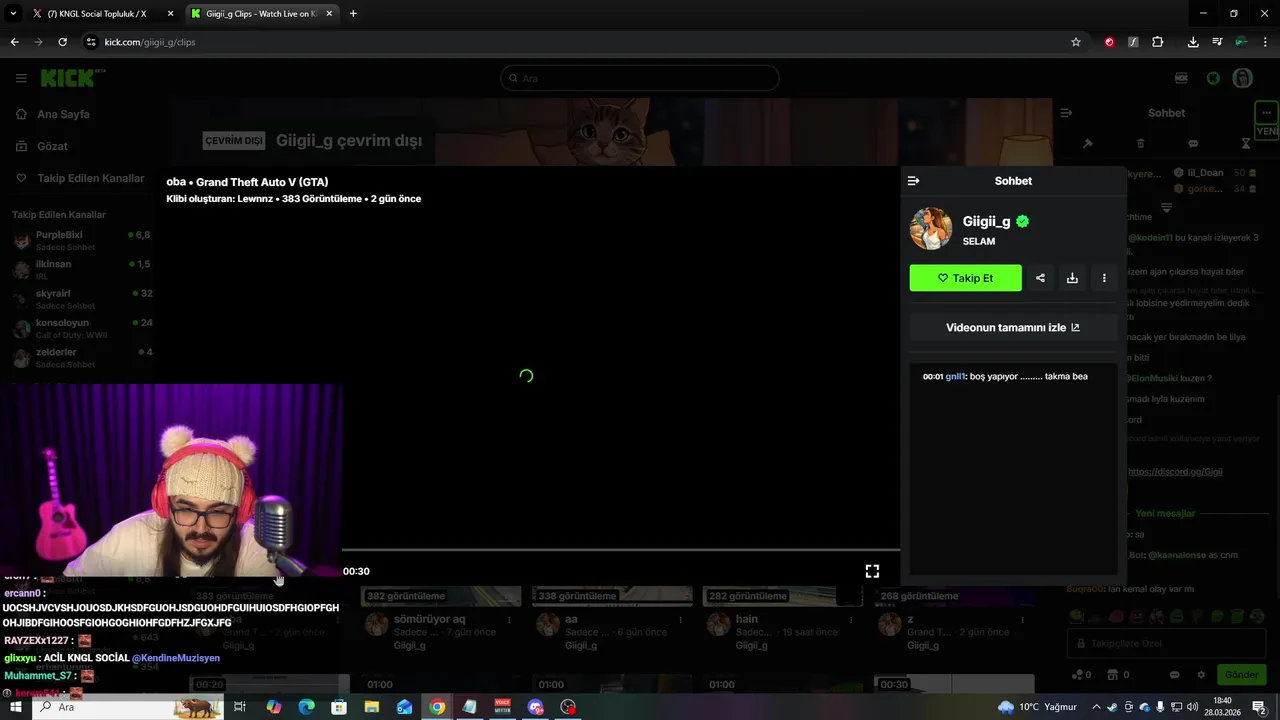Click the chat bubble icon beside the settings gear
Image resolution: width=1280 pixels, height=720 pixels.
point(1175,675)
